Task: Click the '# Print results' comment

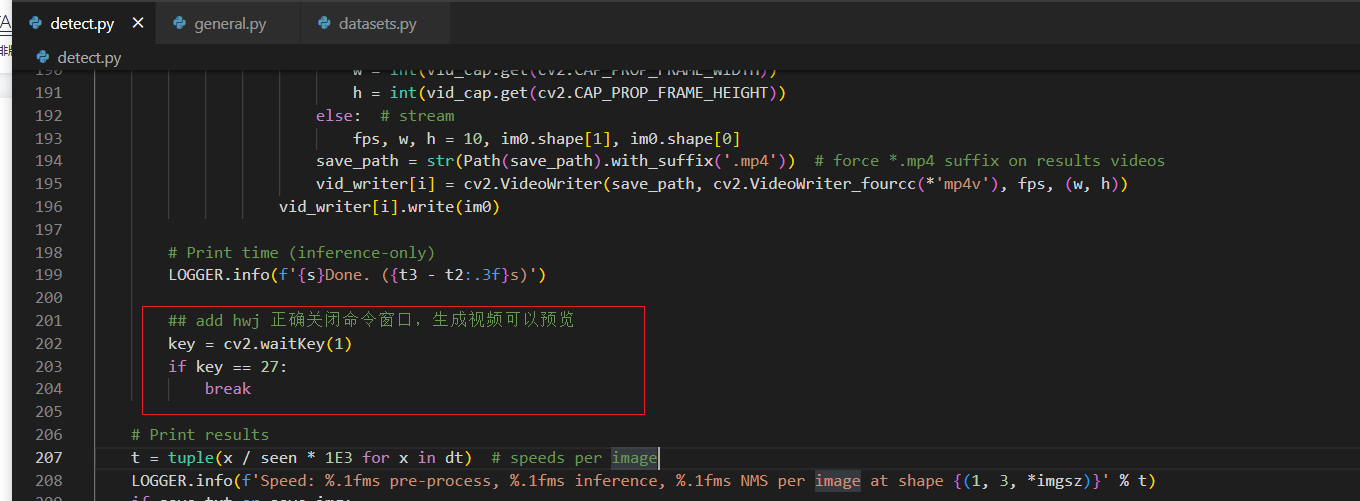Action: pos(200,434)
